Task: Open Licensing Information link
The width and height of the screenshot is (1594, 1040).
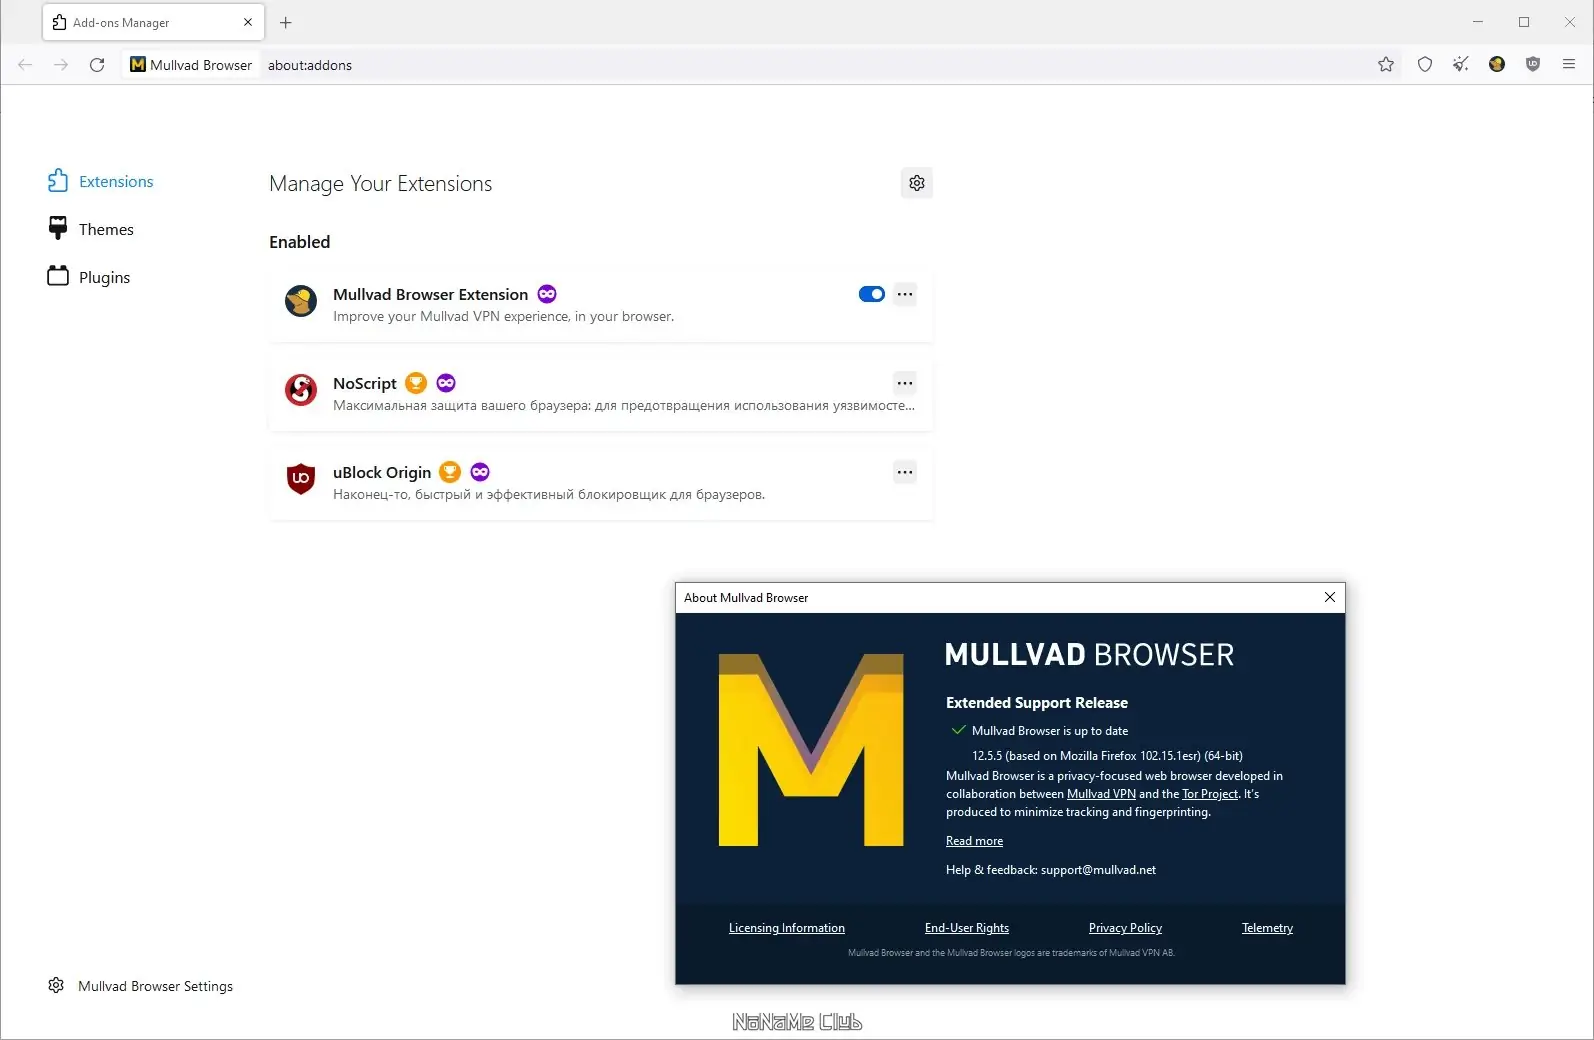Action: tap(787, 928)
